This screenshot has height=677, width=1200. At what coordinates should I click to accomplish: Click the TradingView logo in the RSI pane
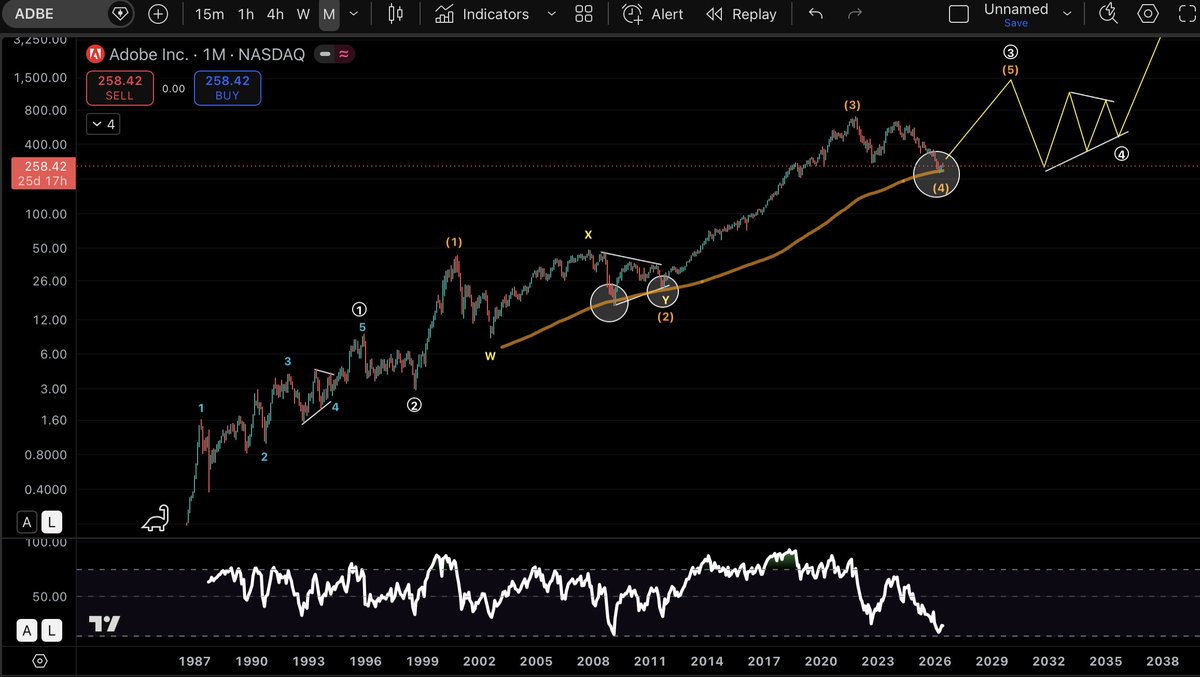[x=104, y=623]
